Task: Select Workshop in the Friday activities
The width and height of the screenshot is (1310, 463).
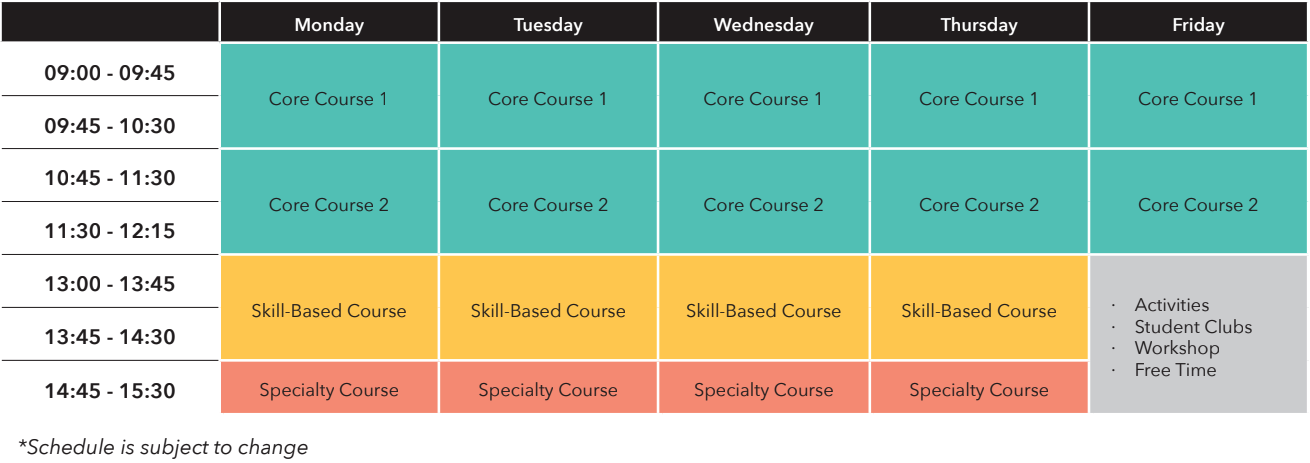Action: pyautogui.click(x=1177, y=348)
